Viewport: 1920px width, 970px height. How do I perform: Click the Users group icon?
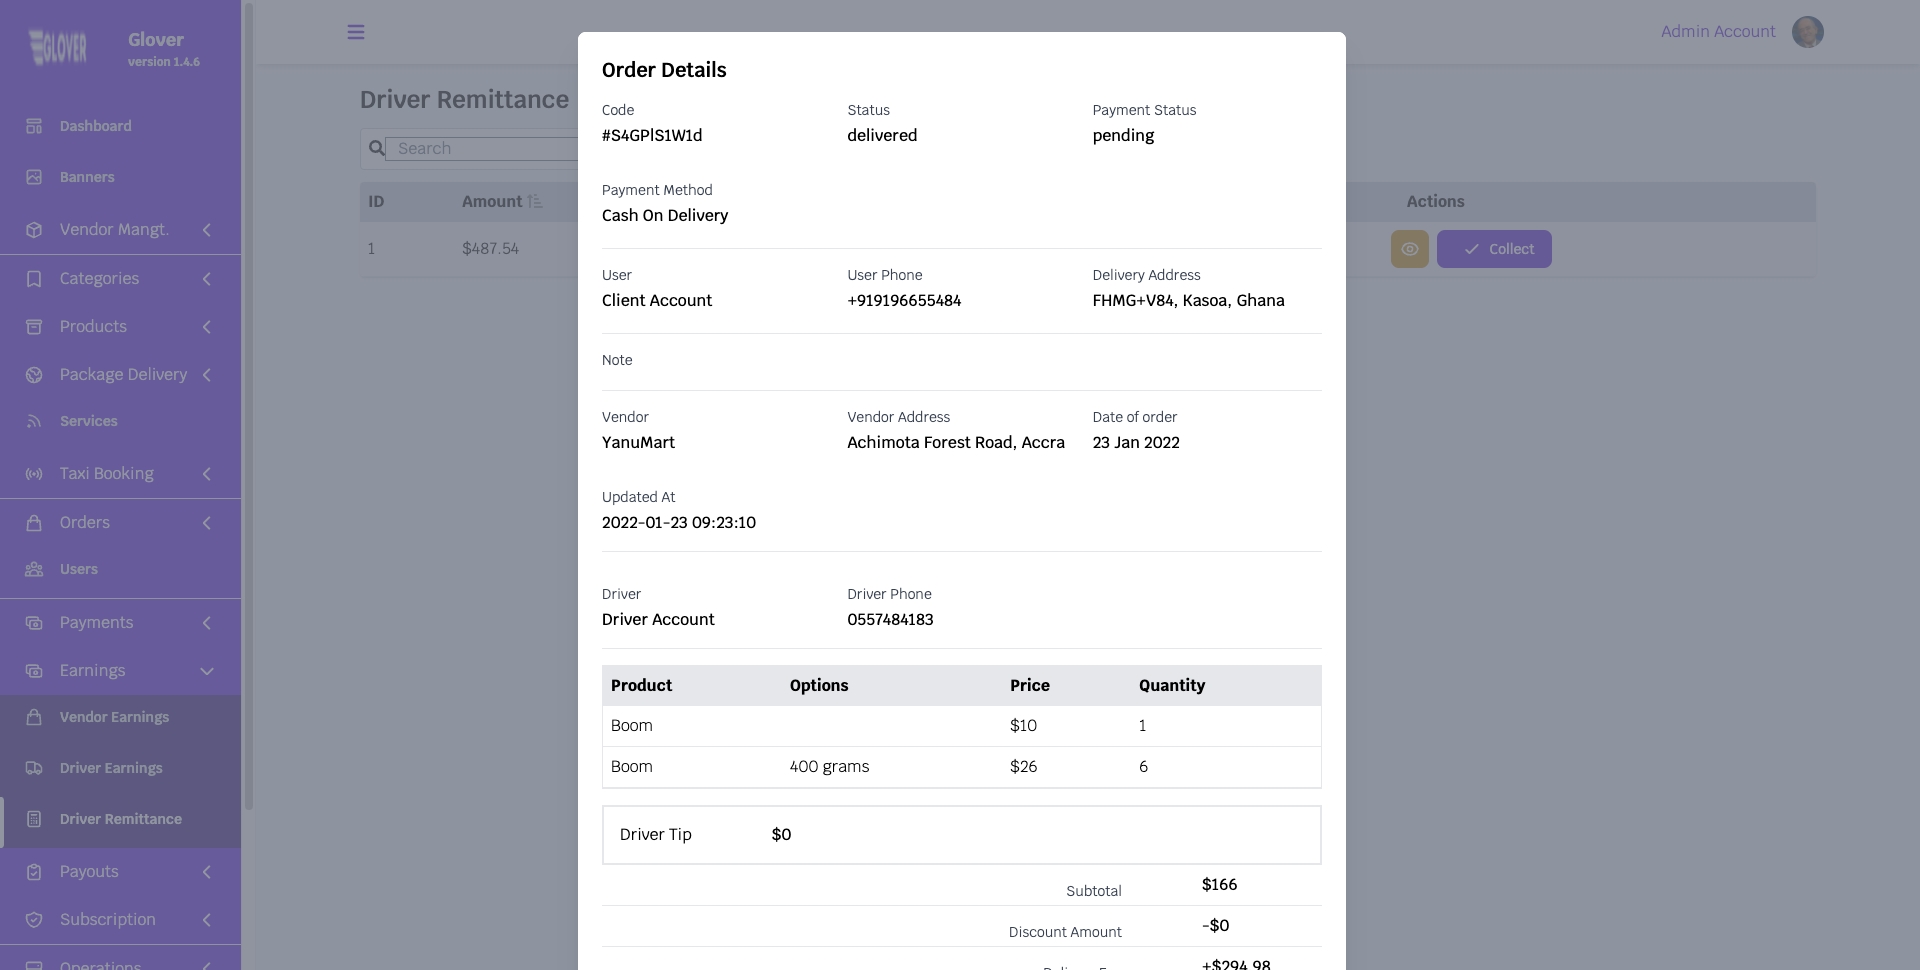click(x=34, y=569)
